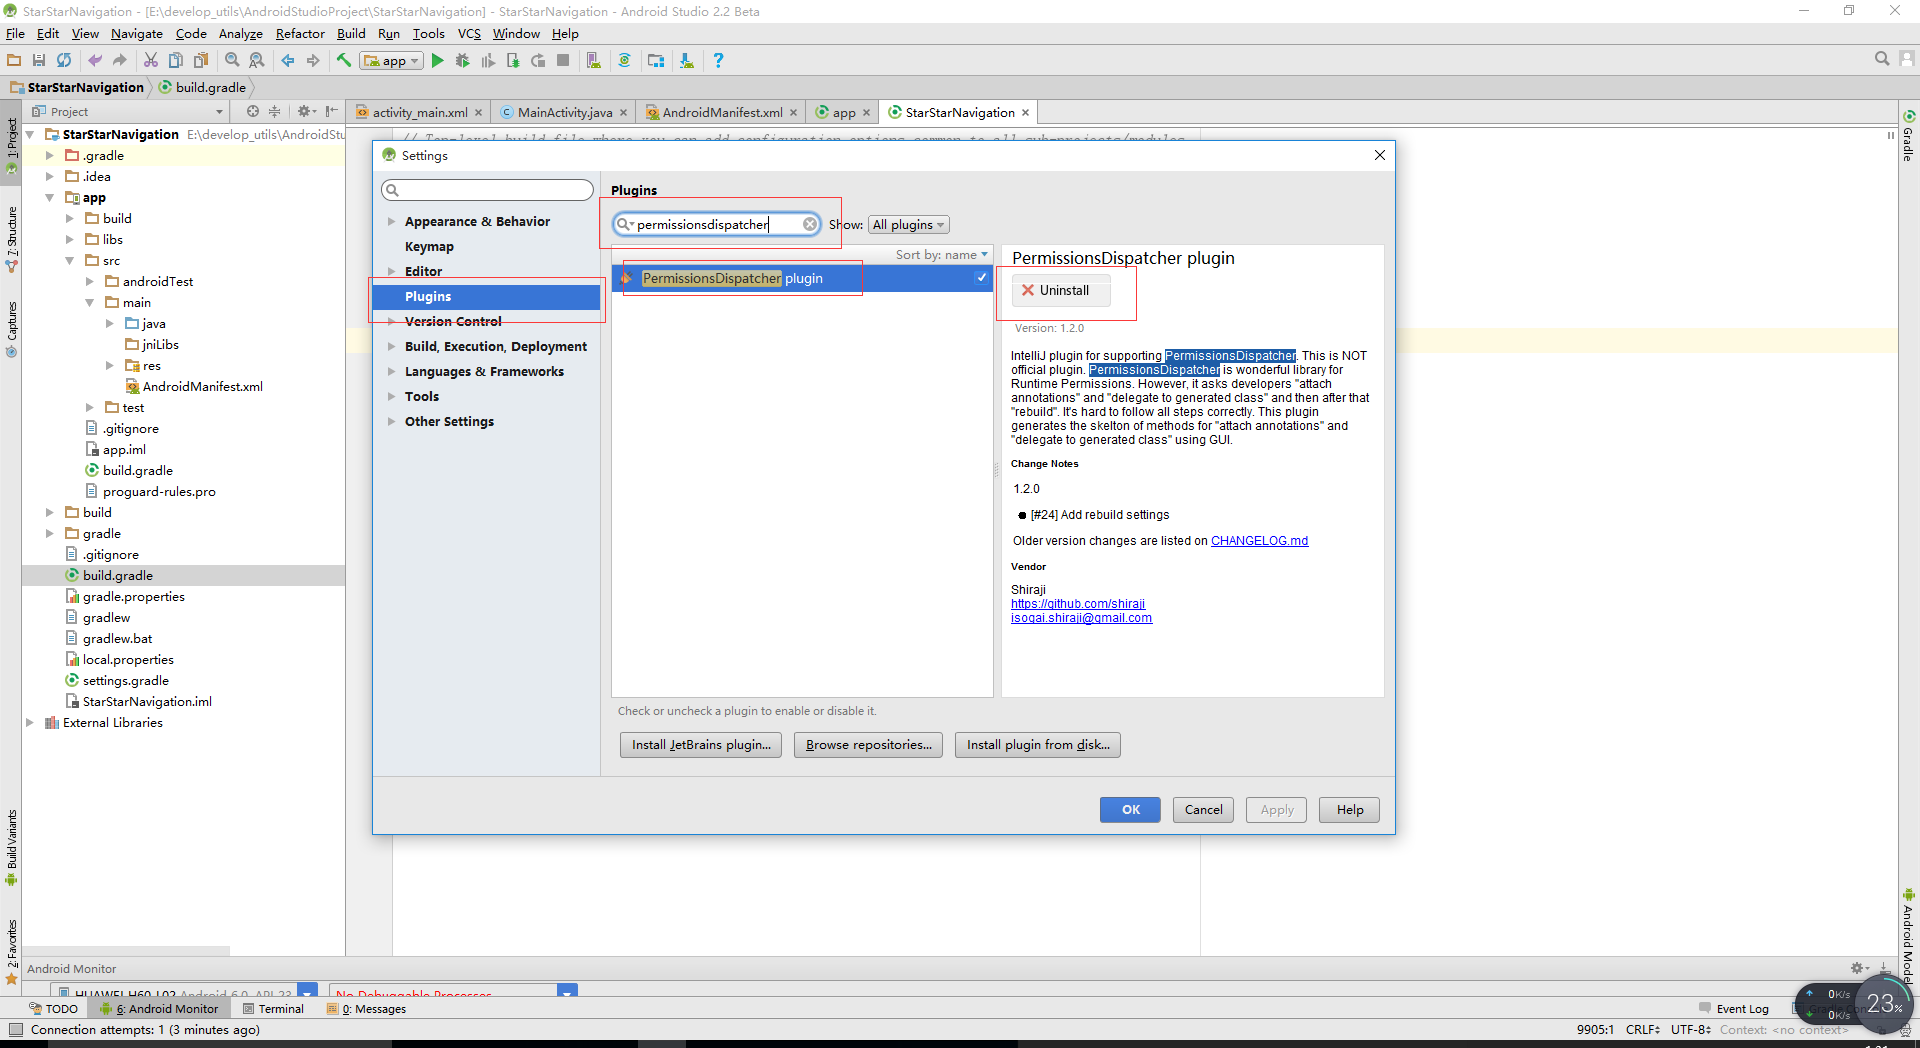The height and width of the screenshot is (1048, 1920).
Task: Expand the External Libraries tree node
Action: [30, 723]
